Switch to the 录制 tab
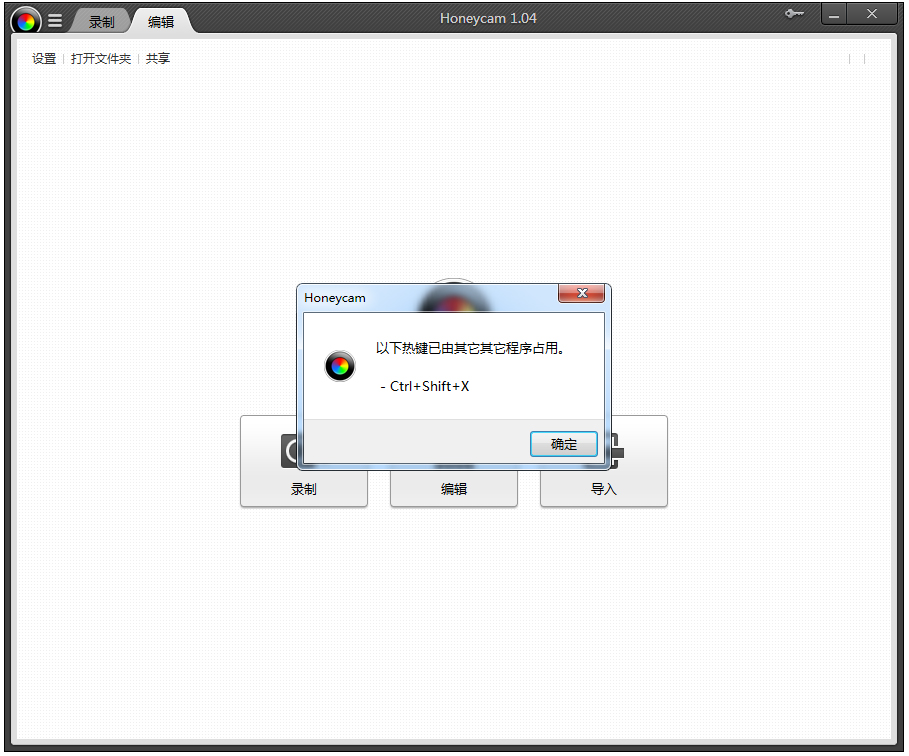 coord(101,22)
